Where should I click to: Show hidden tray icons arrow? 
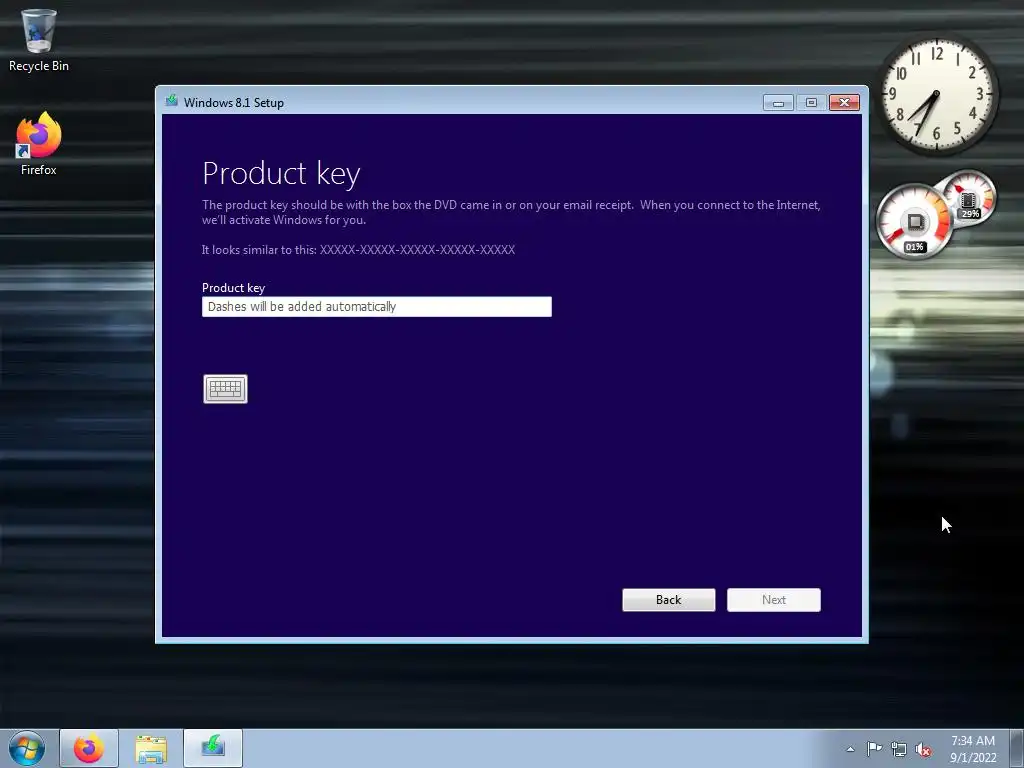(850, 749)
